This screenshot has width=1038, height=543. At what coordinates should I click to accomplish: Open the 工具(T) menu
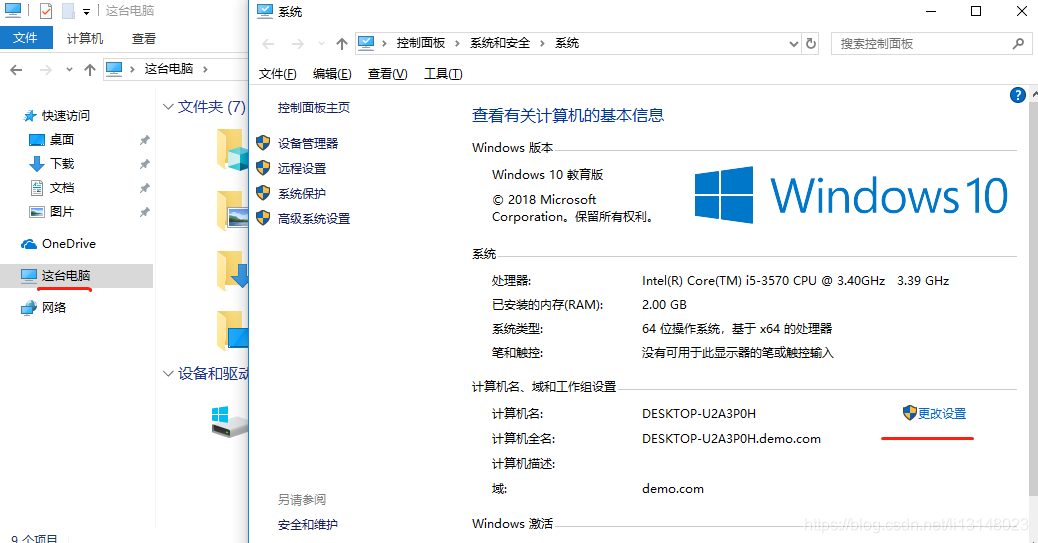443,74
